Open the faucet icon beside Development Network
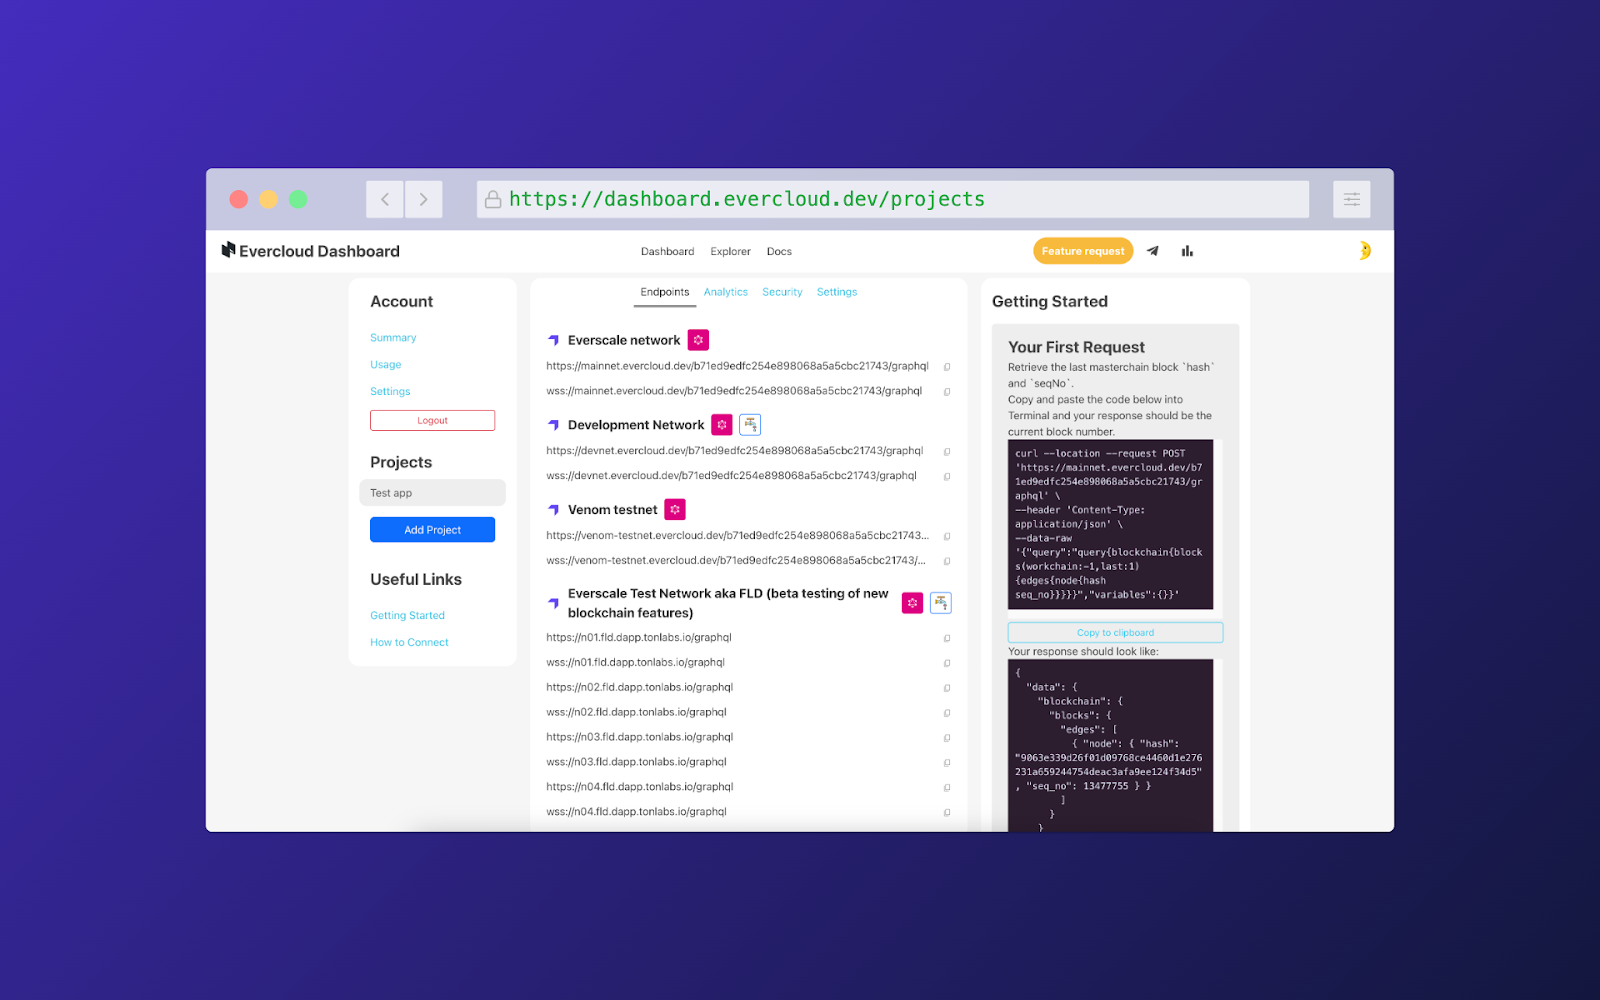Screen dimensions: 1600x1000 tap(750, 425)
